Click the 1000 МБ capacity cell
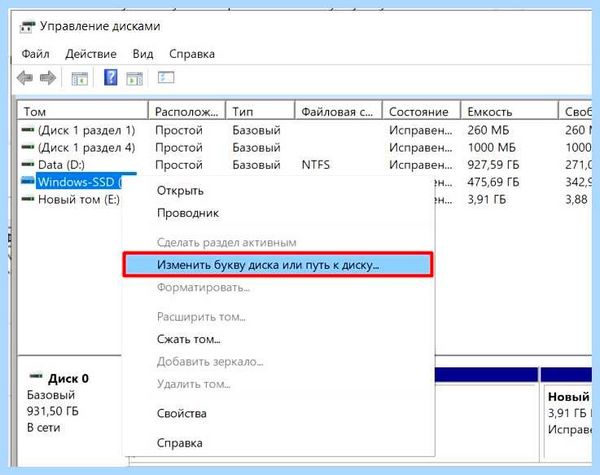The width and height of the screenshot is (600, 475). pyautogui.click(x=492, y=147)
